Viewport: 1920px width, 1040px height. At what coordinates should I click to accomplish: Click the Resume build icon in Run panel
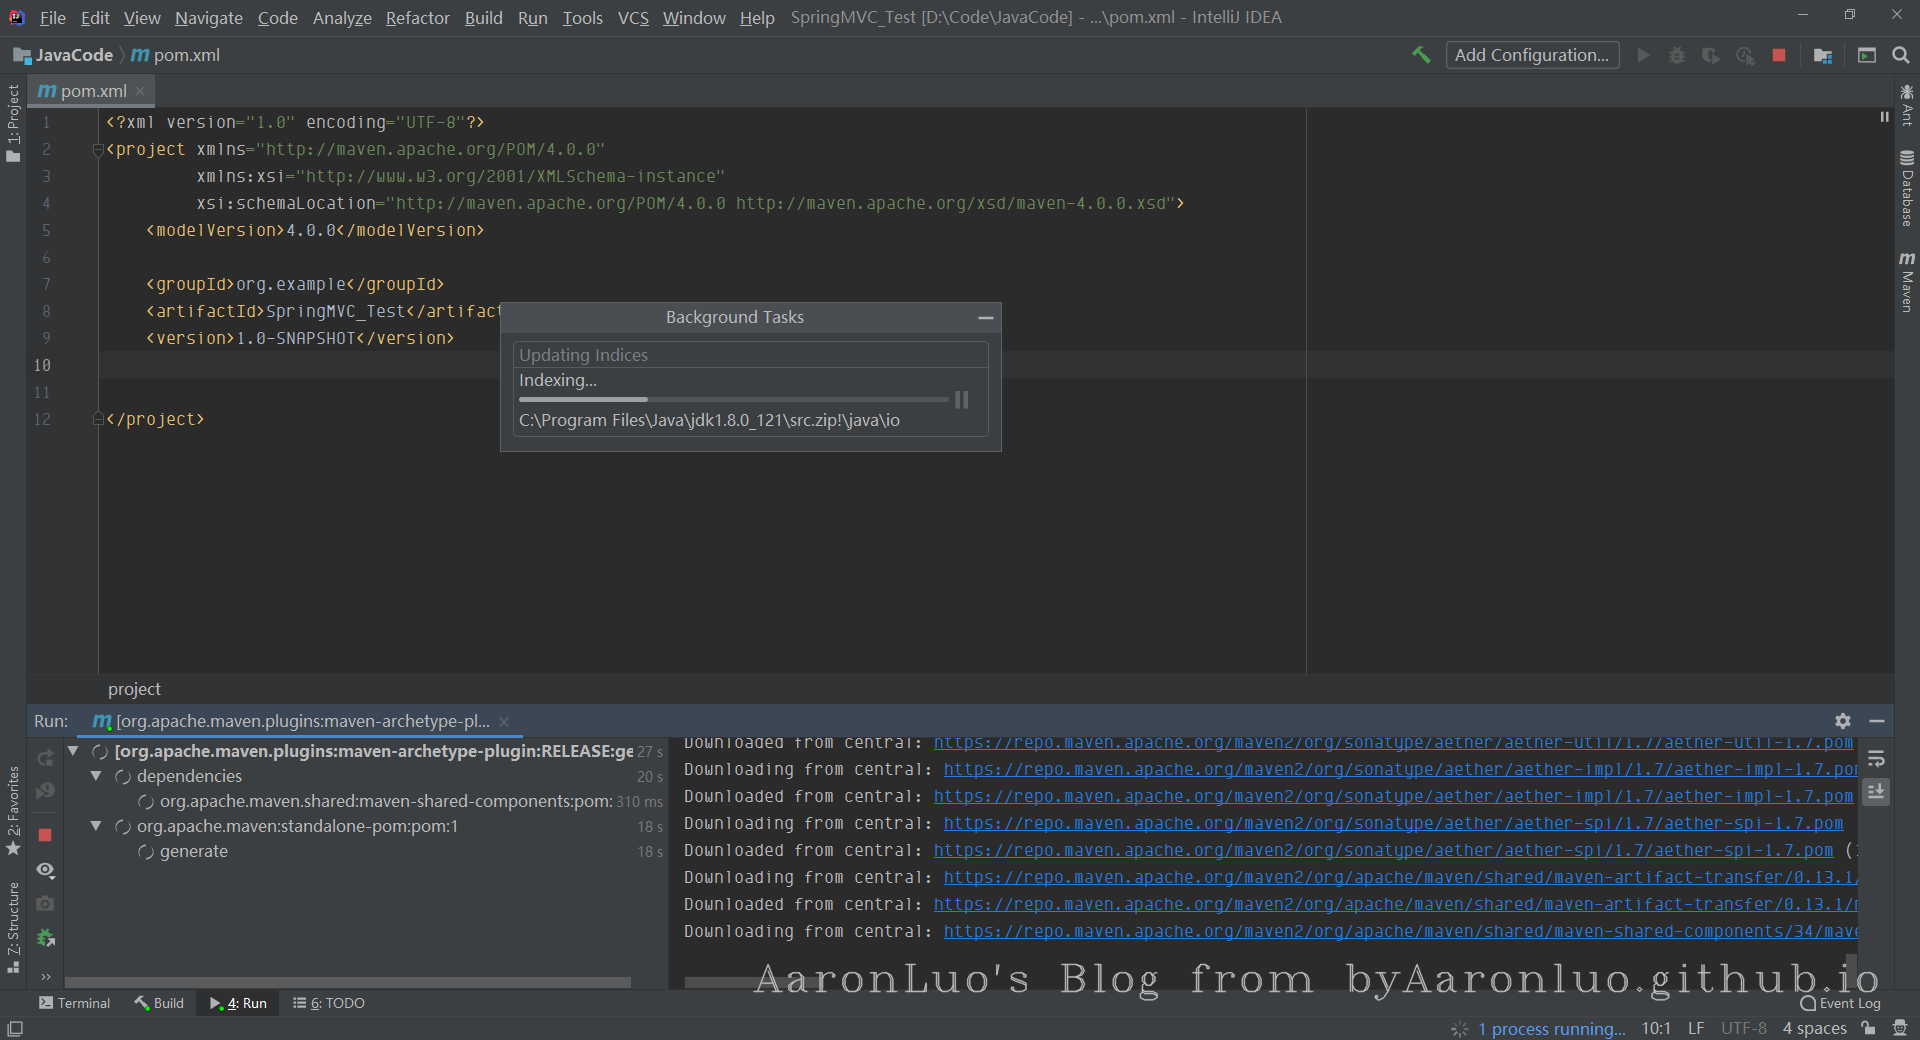tap(45, 791)
